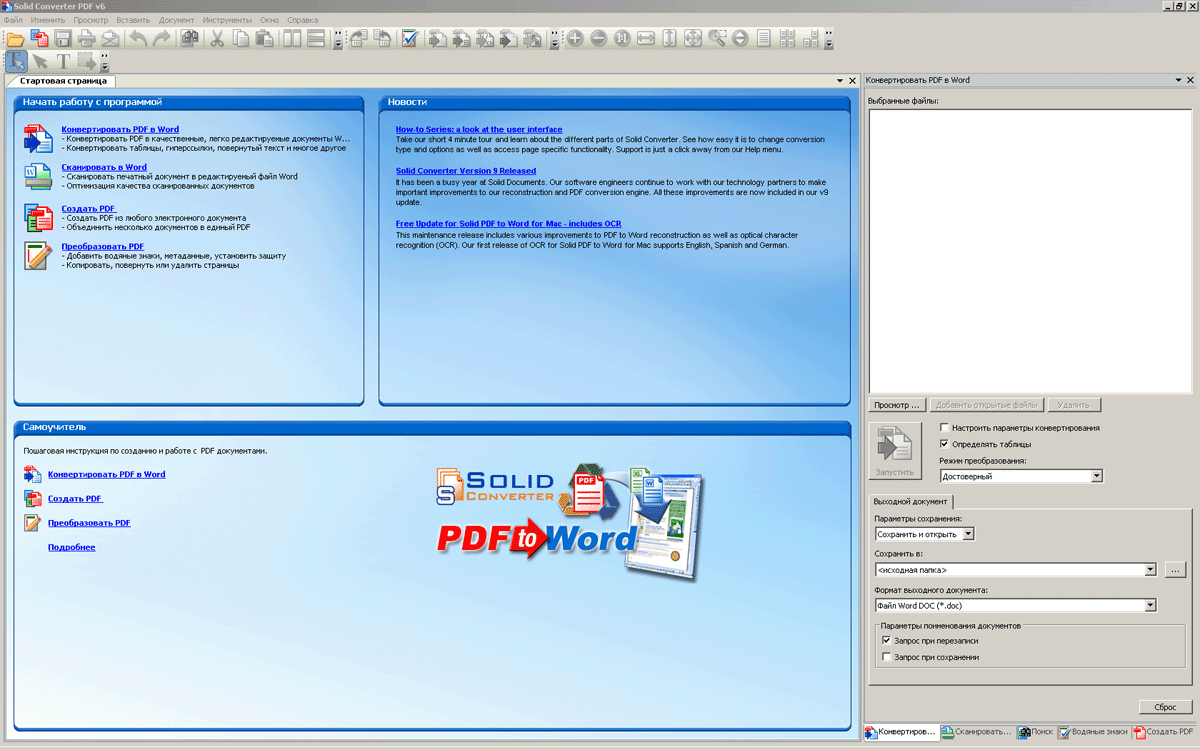1200x750 pixels.
Task: Enable 'Настроить параметры конвертирования' checkbox
Action: (x=945, y=427)
